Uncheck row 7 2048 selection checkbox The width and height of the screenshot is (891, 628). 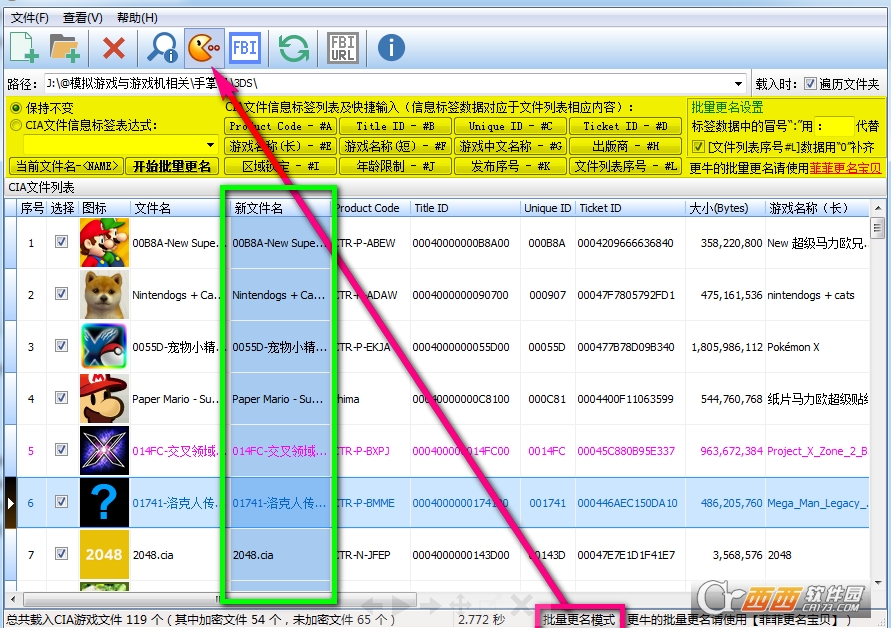click(61, 553)
